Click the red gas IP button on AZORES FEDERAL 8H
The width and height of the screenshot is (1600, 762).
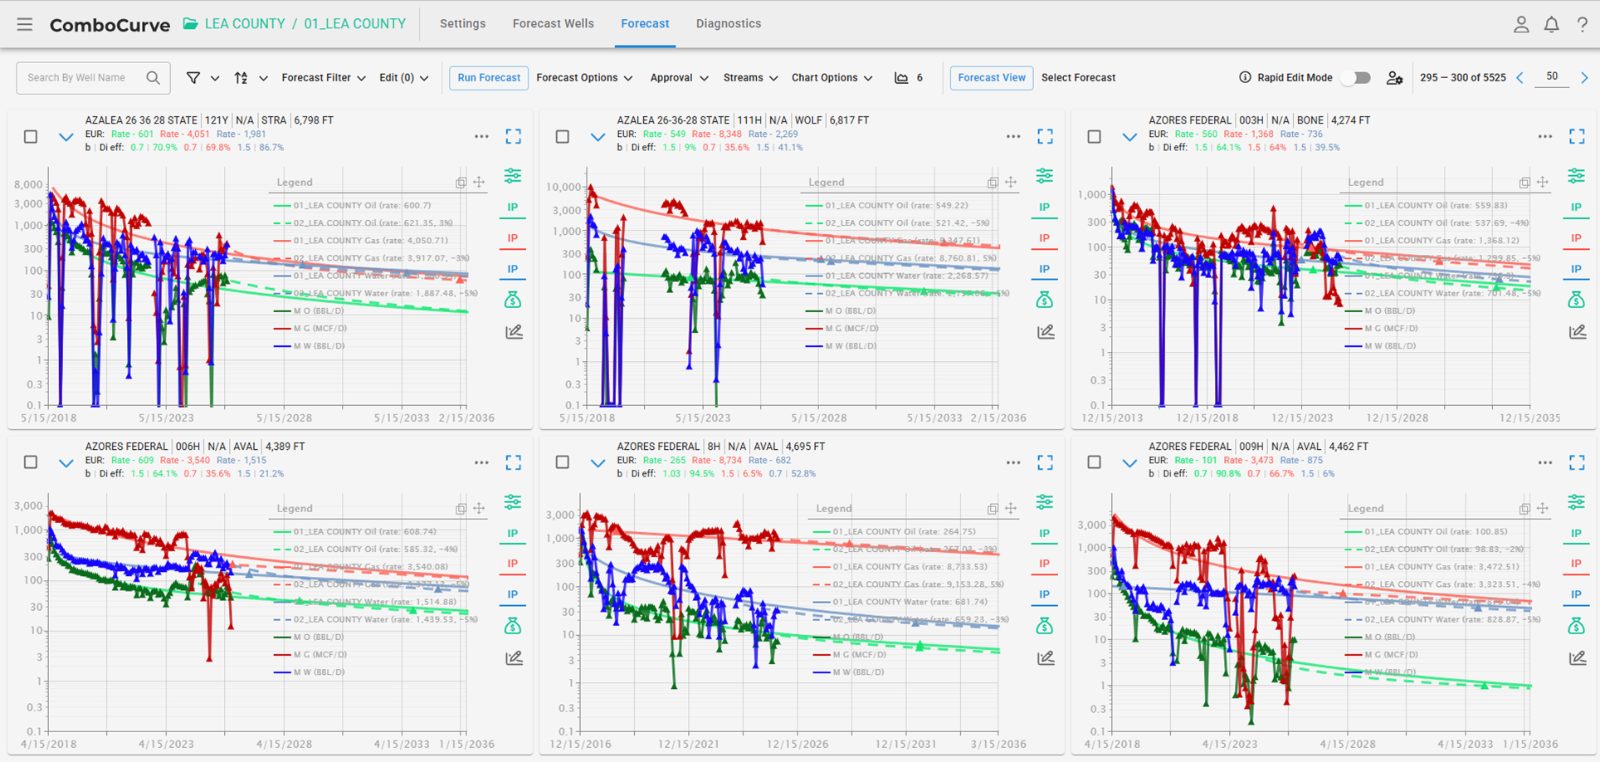point(1044,564)
